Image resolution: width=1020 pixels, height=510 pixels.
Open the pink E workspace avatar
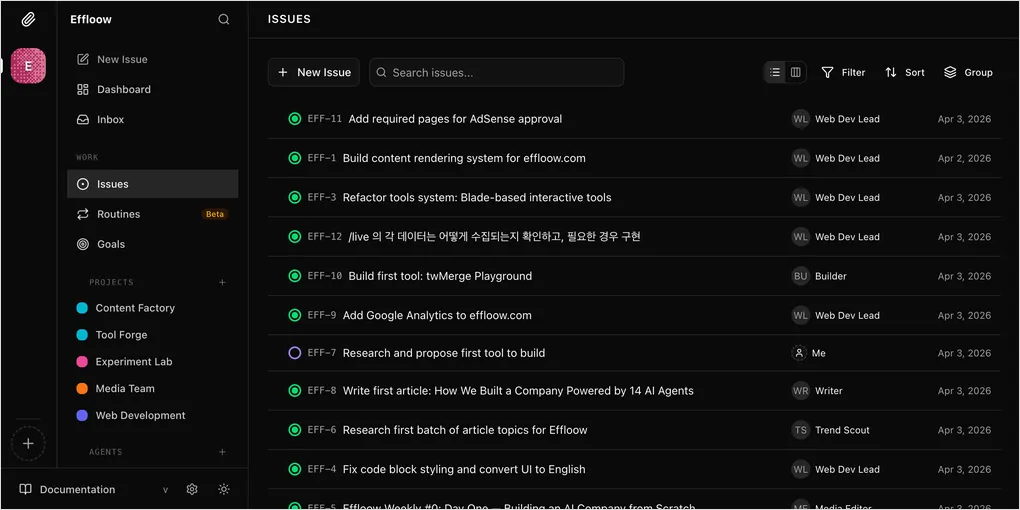(x=28, y=66)
